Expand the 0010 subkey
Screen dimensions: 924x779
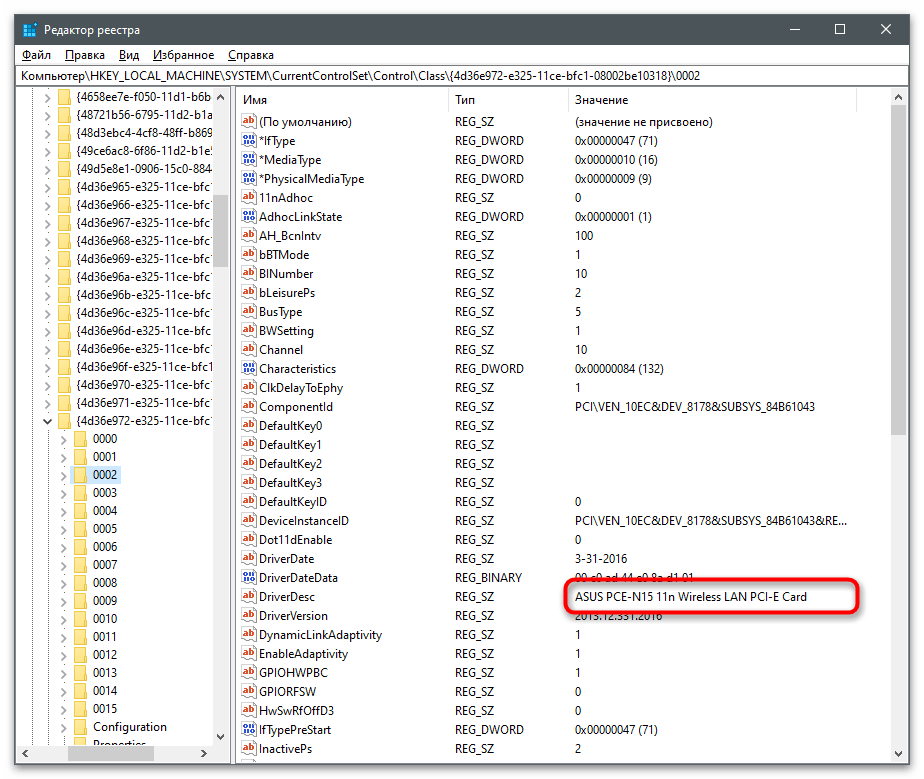coord(64,619)
